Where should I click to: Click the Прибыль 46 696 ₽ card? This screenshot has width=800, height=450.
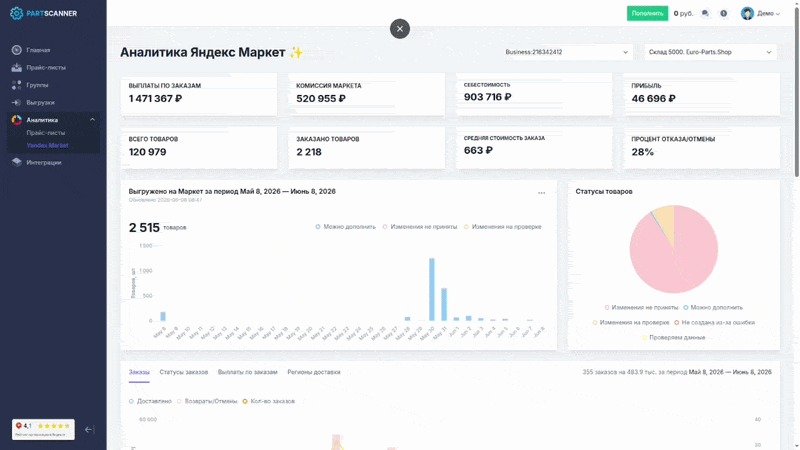point(702,94)
